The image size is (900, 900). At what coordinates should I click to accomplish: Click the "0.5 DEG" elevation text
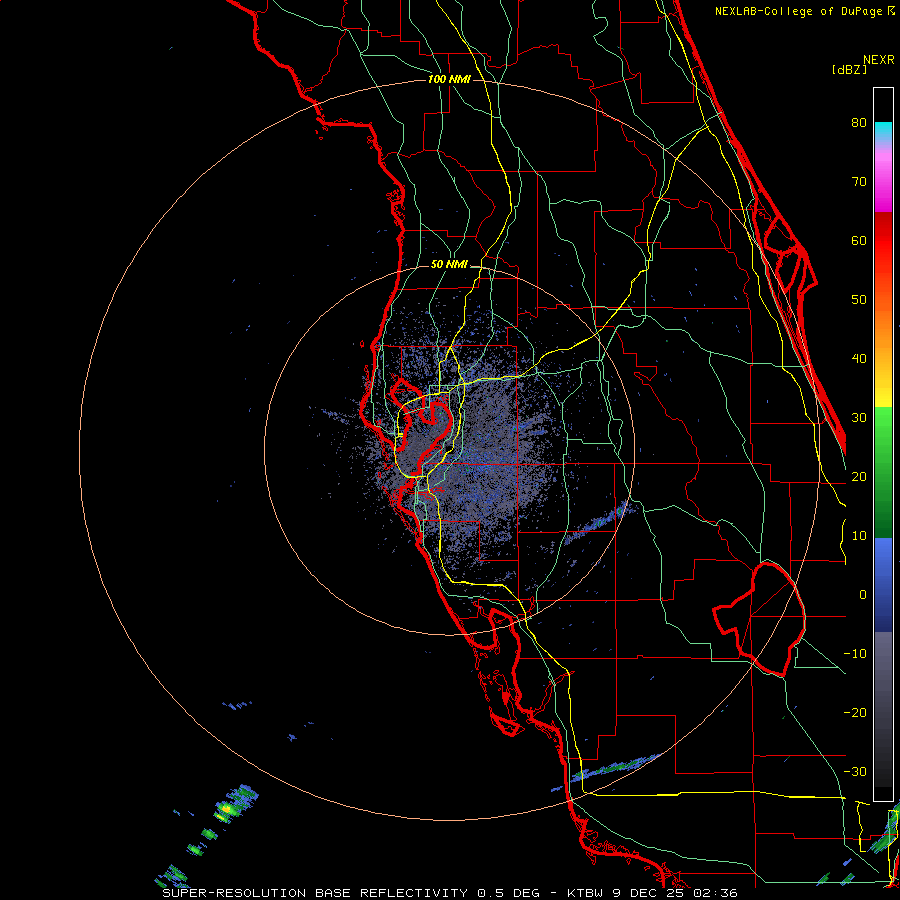point(509,893)
